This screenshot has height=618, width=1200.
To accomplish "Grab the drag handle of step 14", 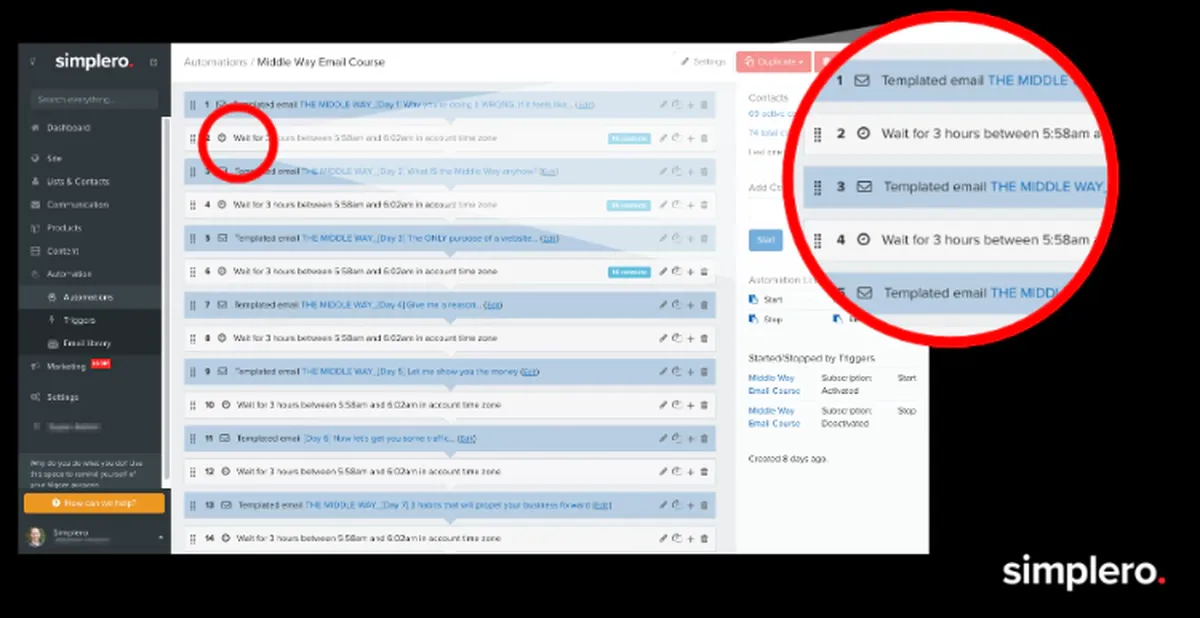I will [x=193, y=538].
